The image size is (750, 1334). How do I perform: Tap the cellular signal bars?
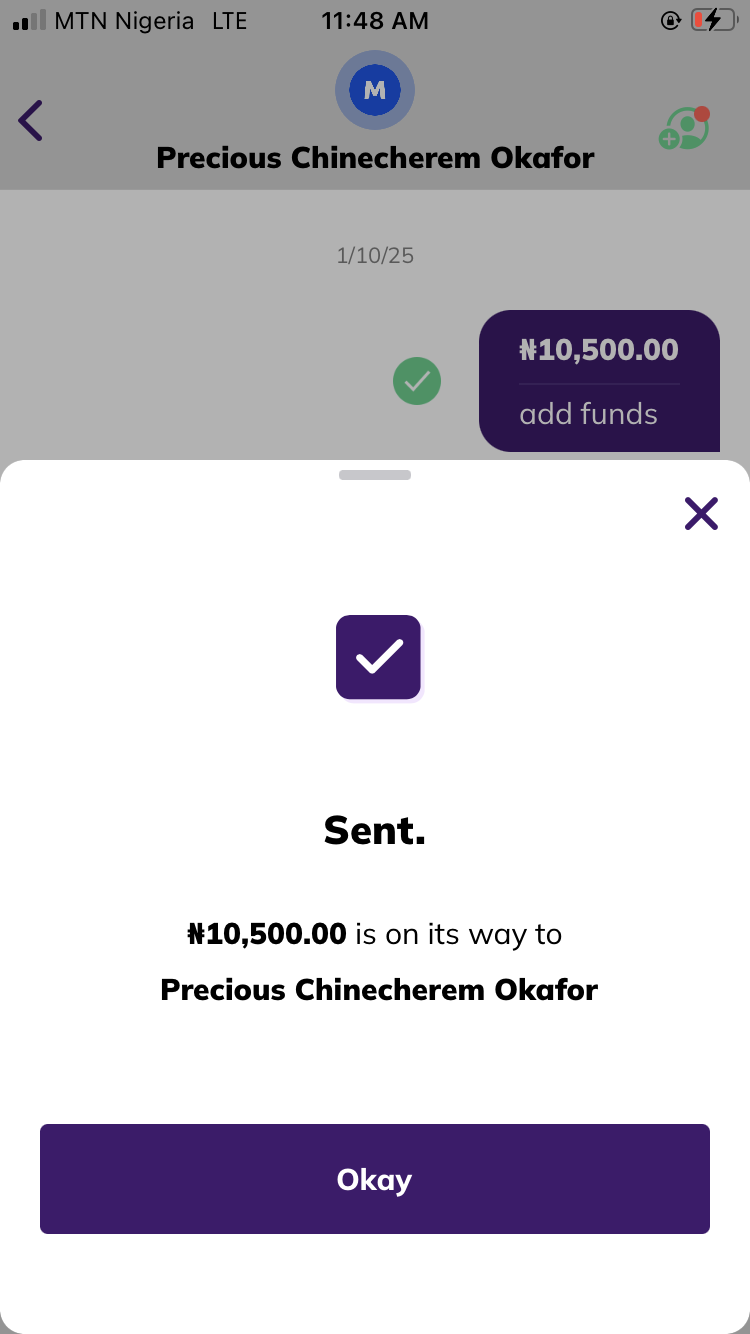[x=30, y=21]
